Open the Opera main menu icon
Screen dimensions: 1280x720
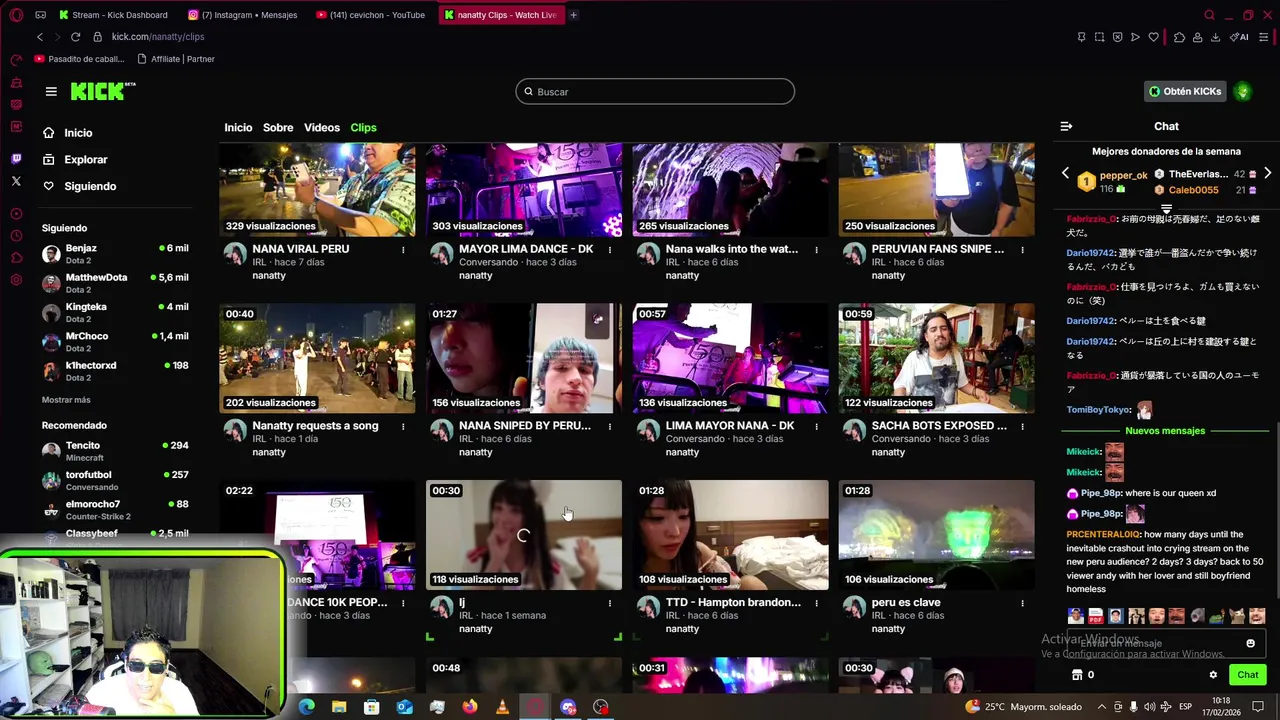click(x=16, y=15)
